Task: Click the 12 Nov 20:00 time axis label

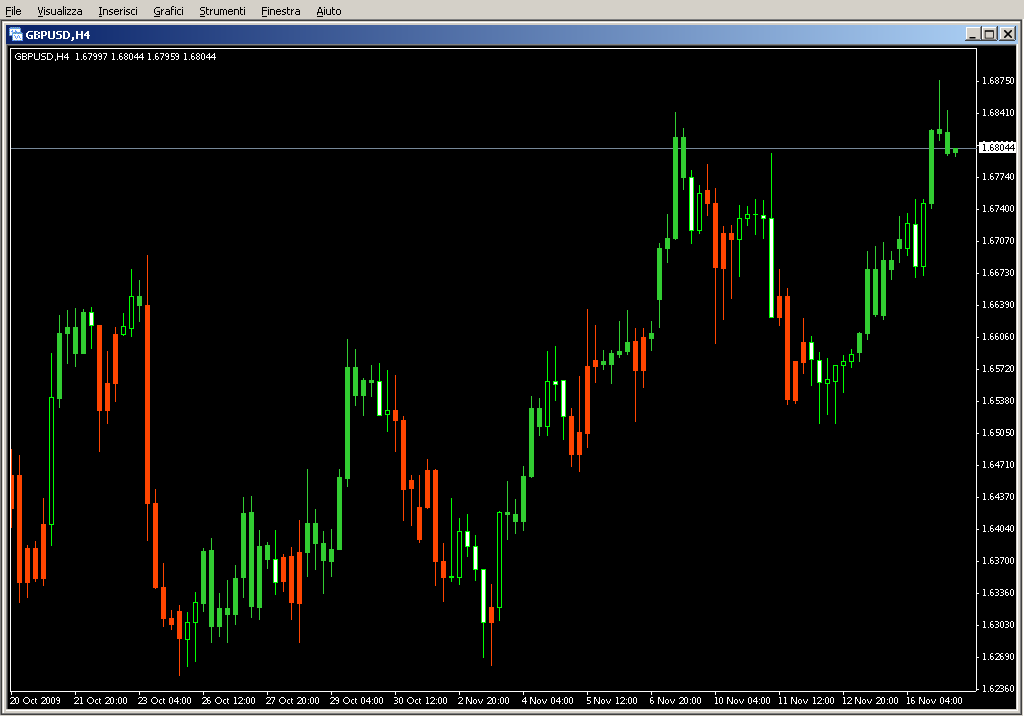Action: [x=870, y=701]
